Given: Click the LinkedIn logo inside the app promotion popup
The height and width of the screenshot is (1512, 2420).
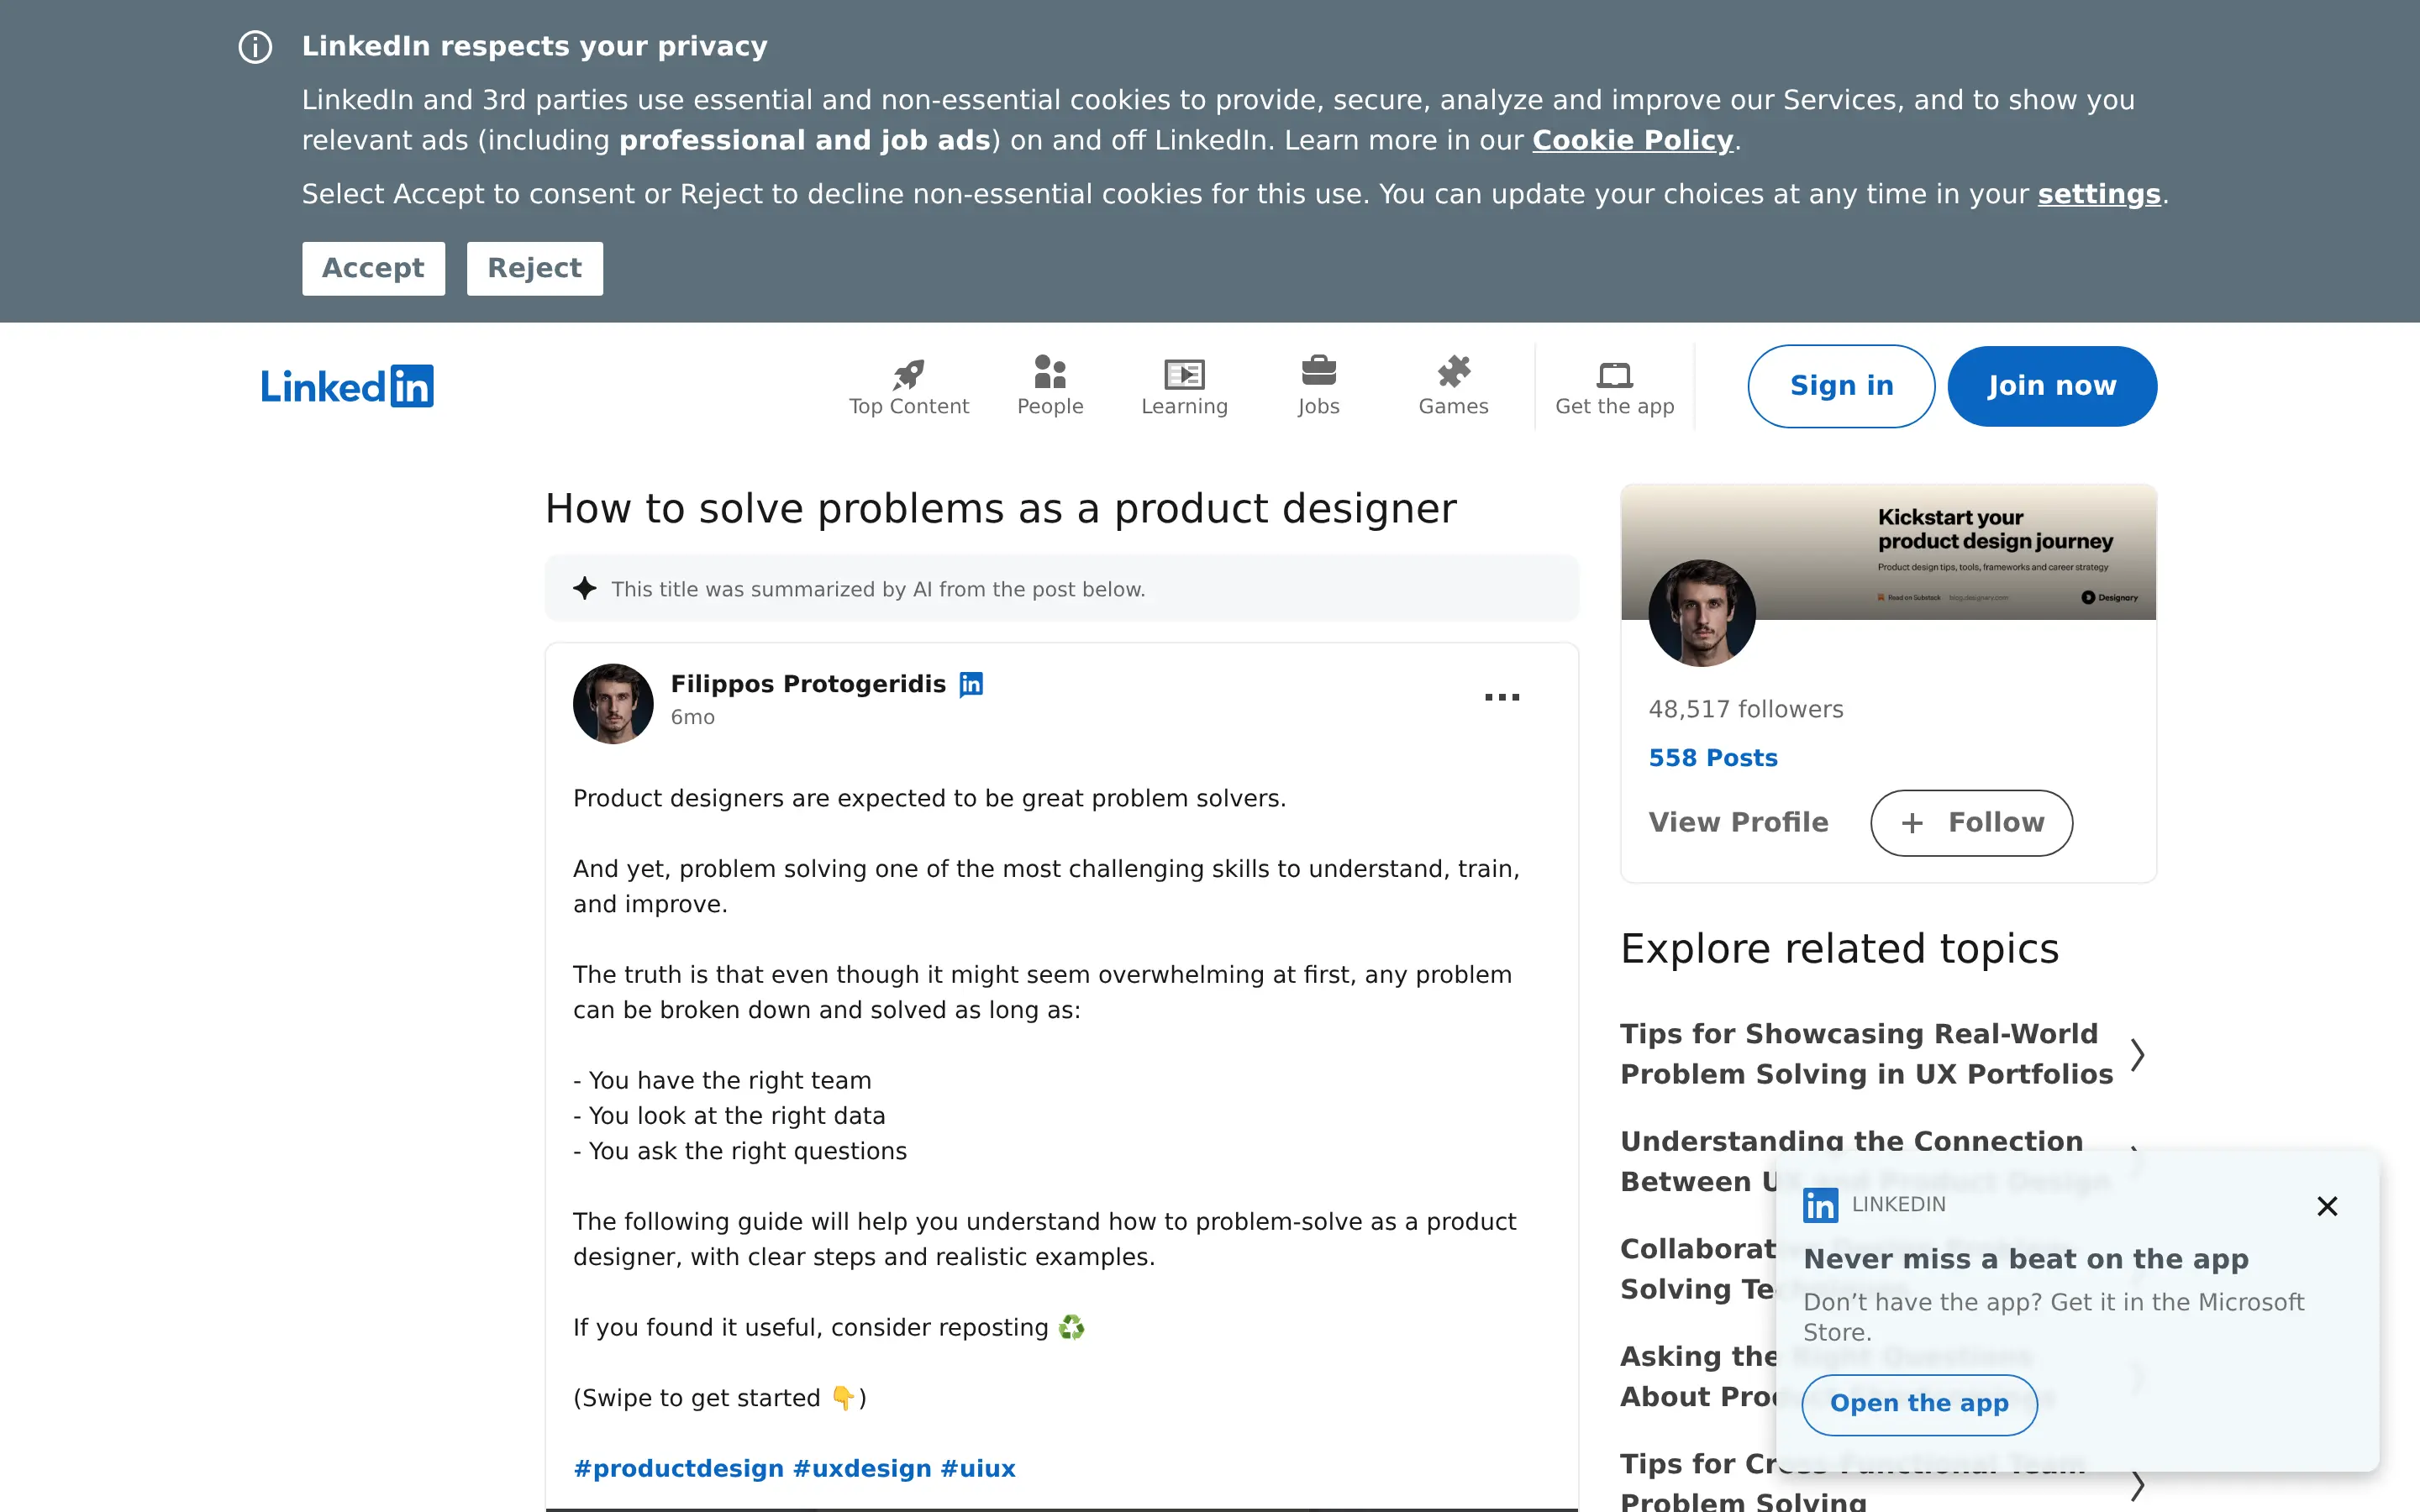Looking at the screenshot, I should point(1820,1205).
